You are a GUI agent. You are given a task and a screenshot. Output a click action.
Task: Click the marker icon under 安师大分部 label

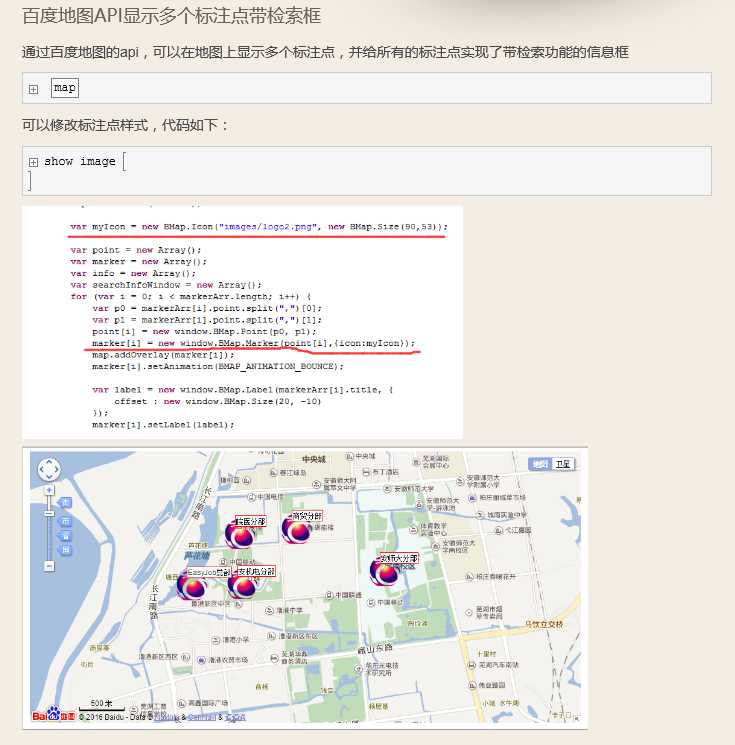(385, 572)
